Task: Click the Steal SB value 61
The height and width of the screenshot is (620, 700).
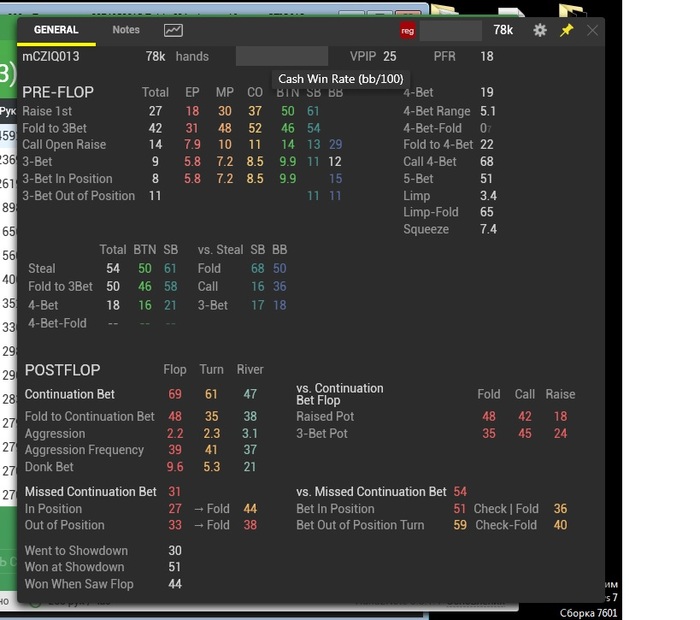Action: point(170,268)
